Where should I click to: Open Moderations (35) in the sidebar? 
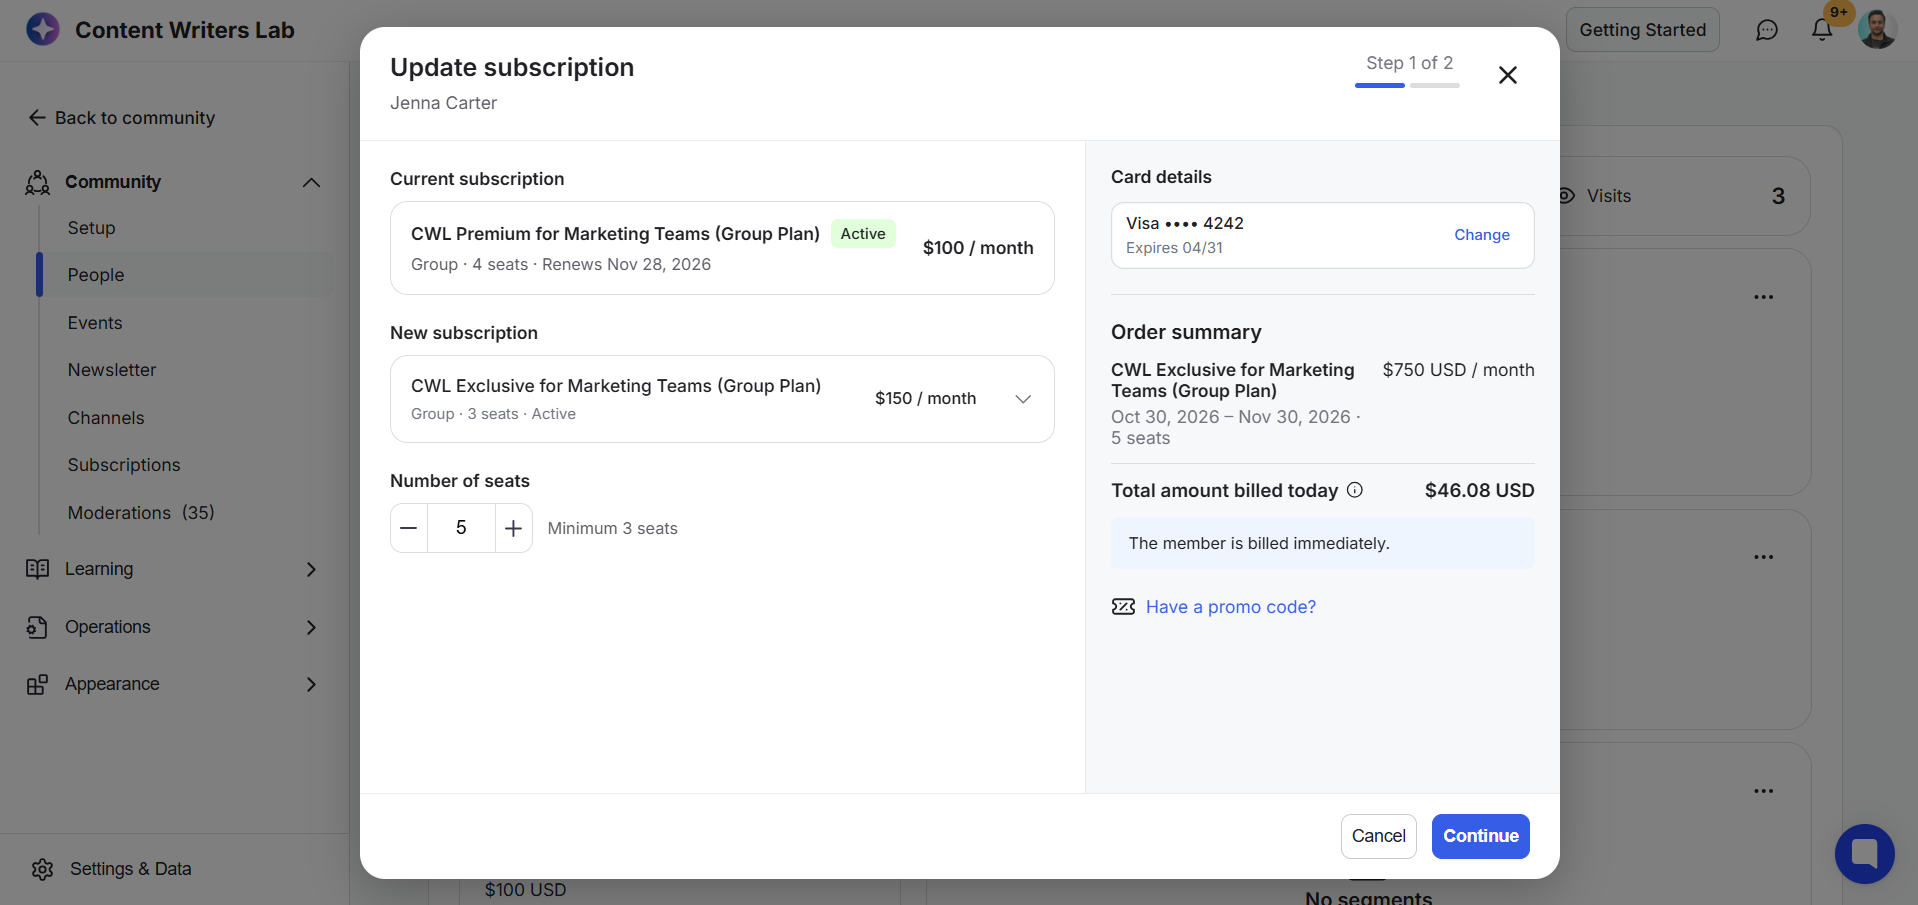click(x=141, y=513)
